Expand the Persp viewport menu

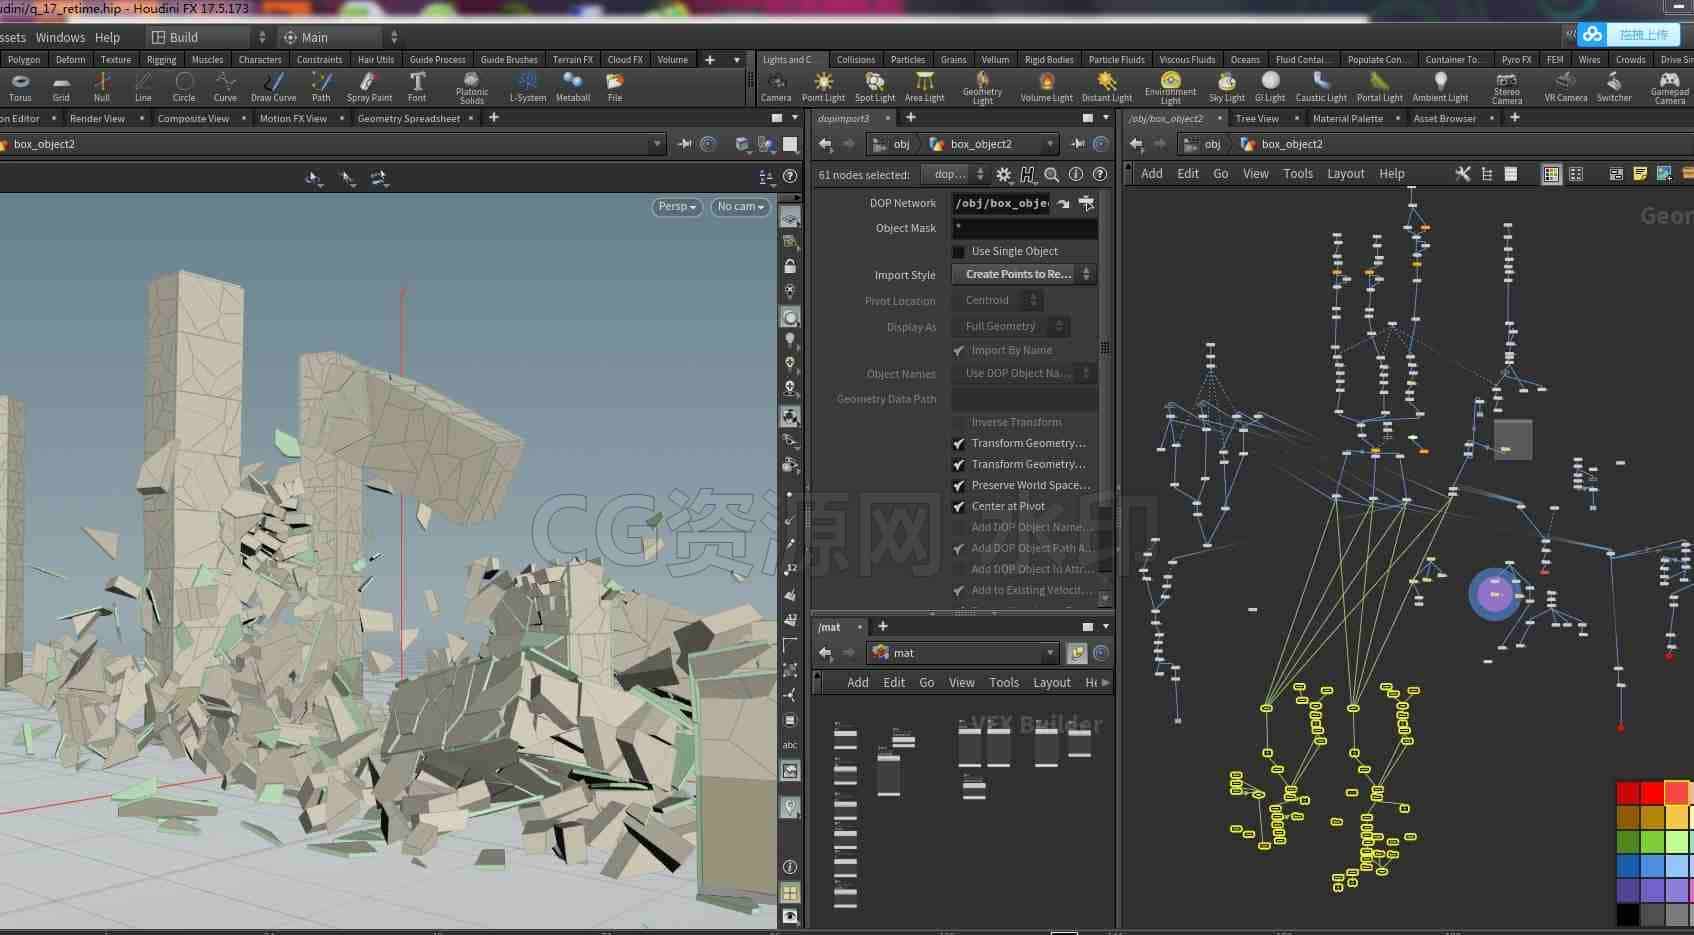click(677, 207)
